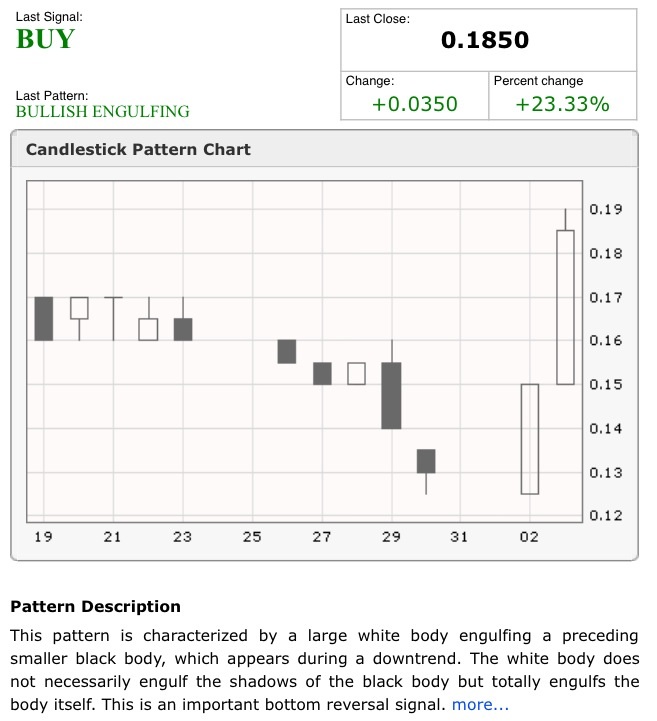Click the Candlestick Pattern Chart title bar
The width and height of the screenshot is (657, 721).
coord(138,150)
